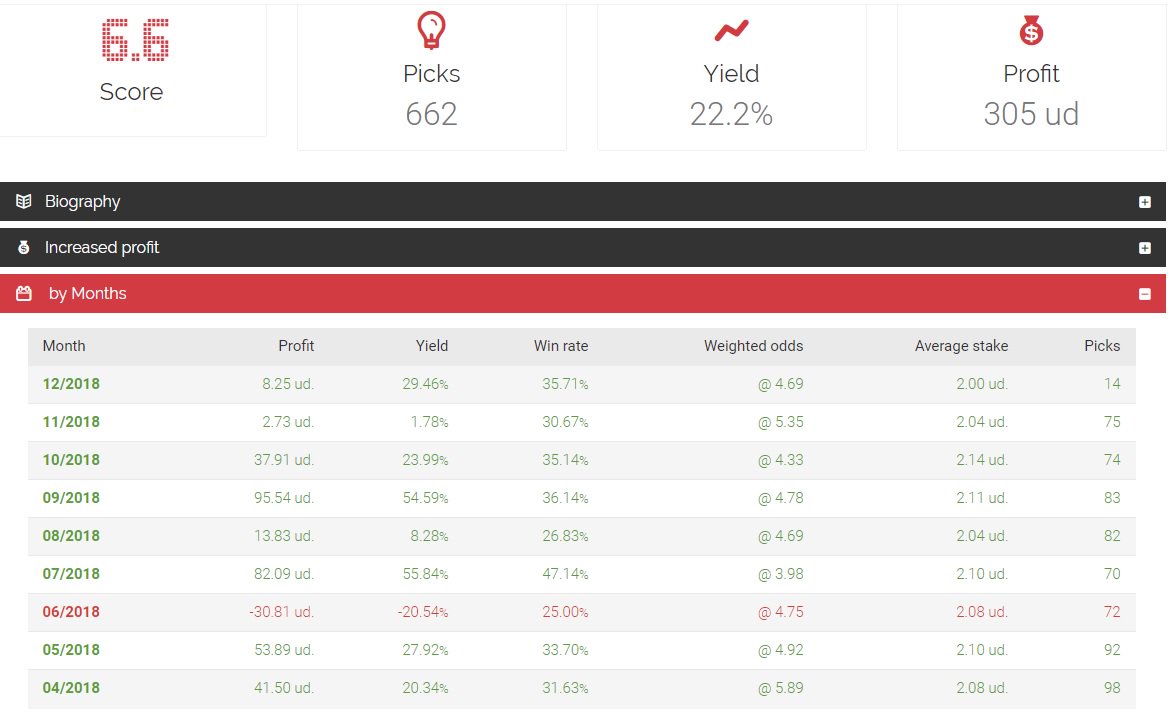Collapse the by Months section minus button
1168x715 pixels.
pyautogui.click(x=1145, y=294)
